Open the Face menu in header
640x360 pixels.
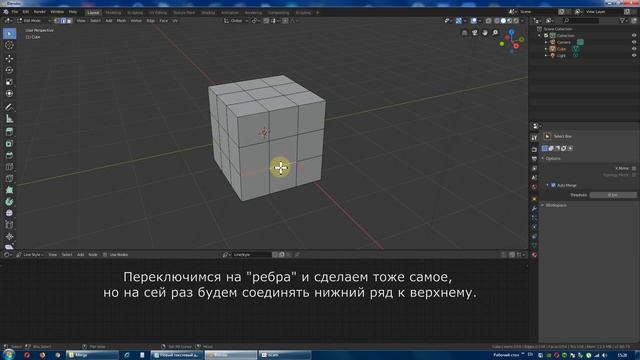point(163,20)
